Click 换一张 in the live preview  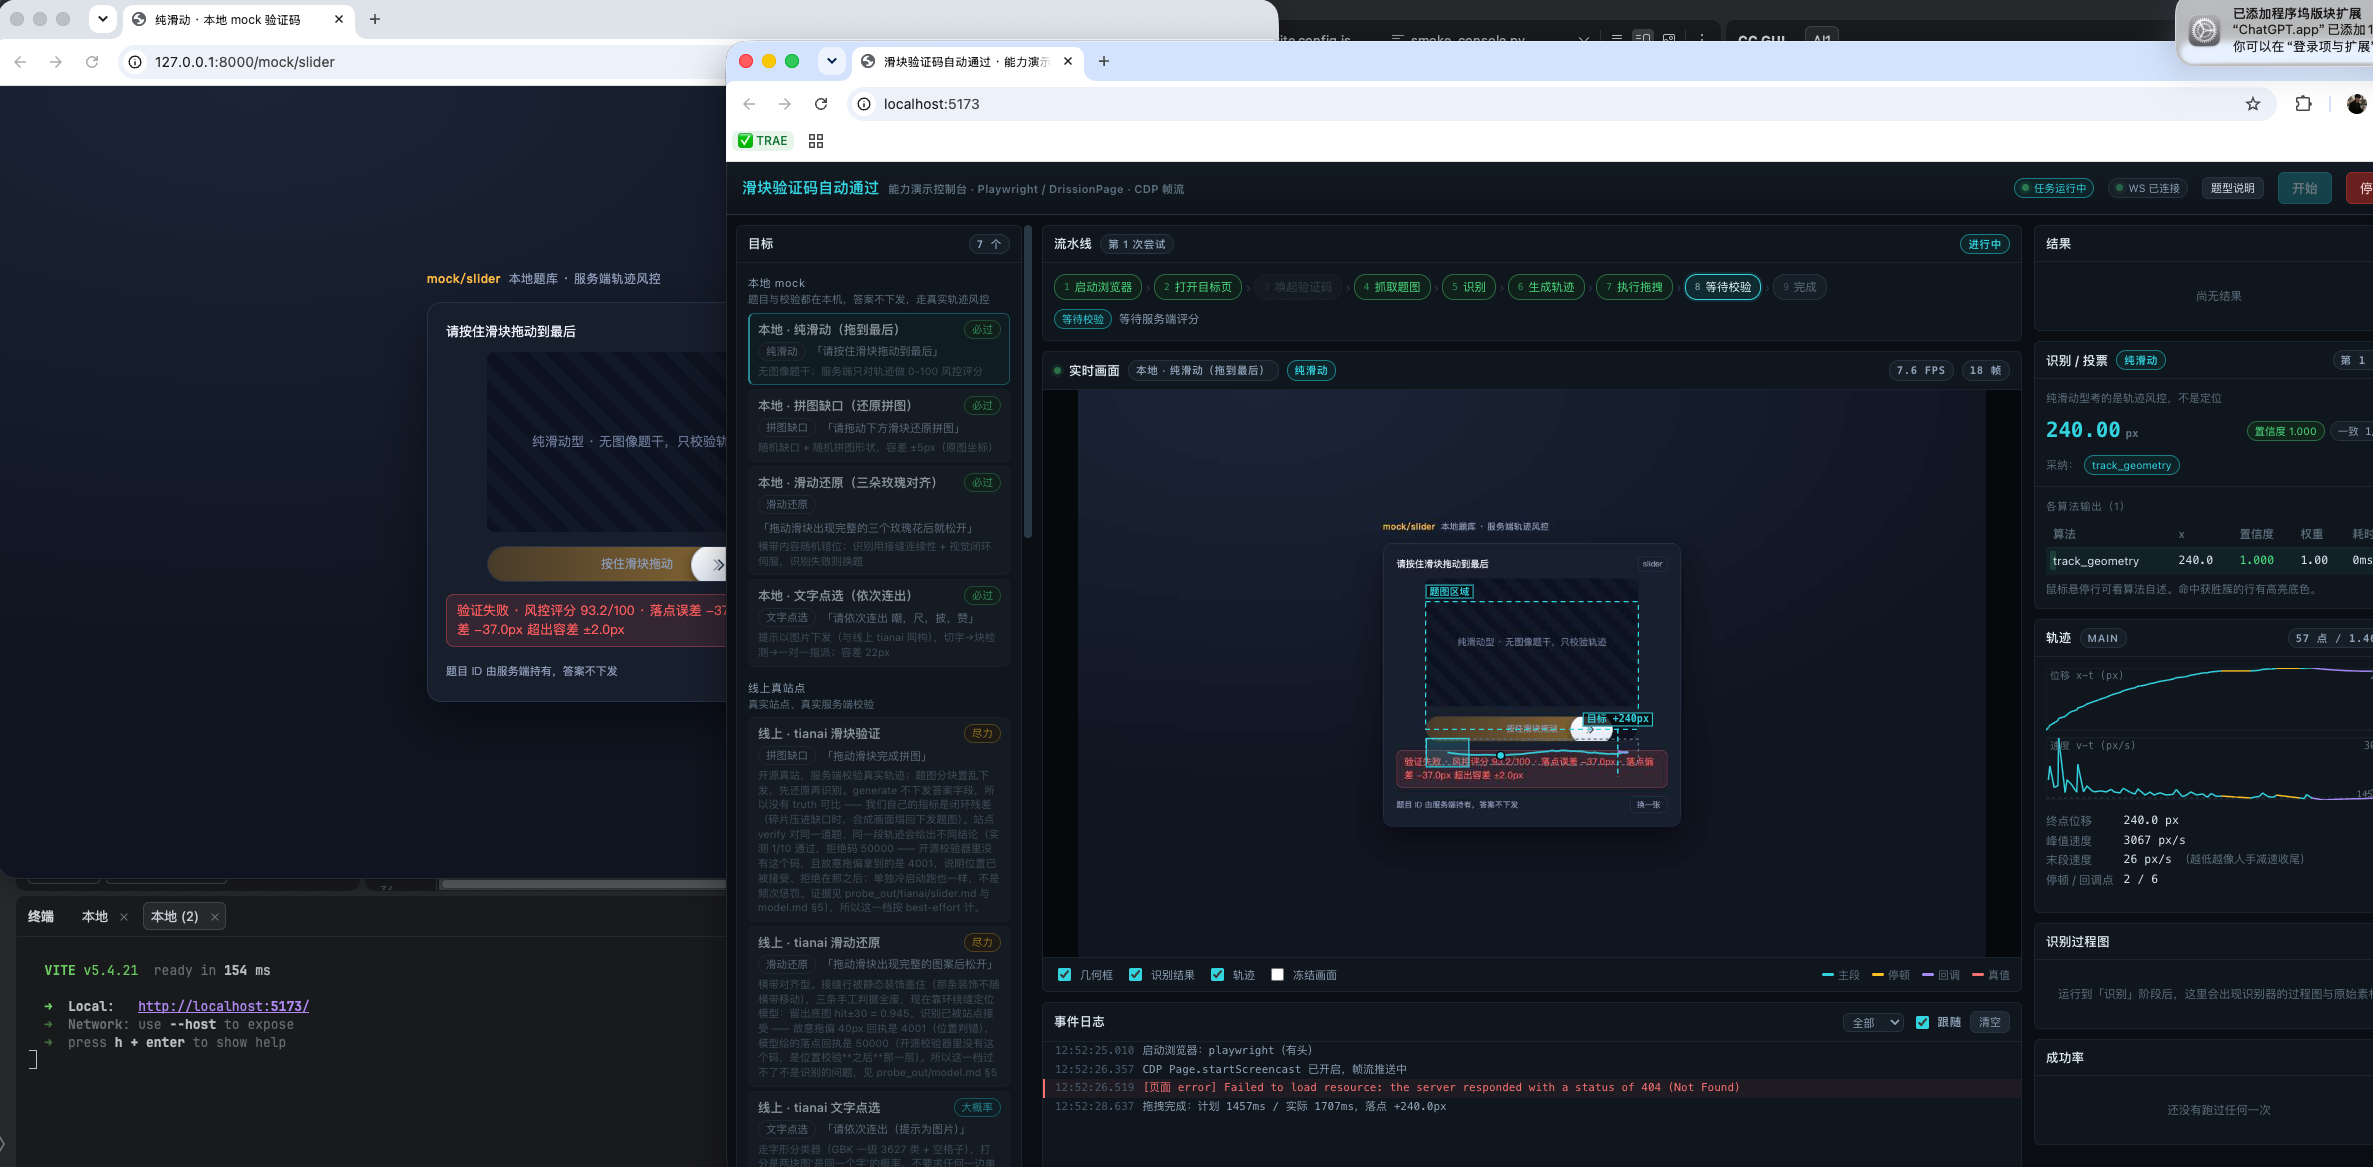(1648, 804)
